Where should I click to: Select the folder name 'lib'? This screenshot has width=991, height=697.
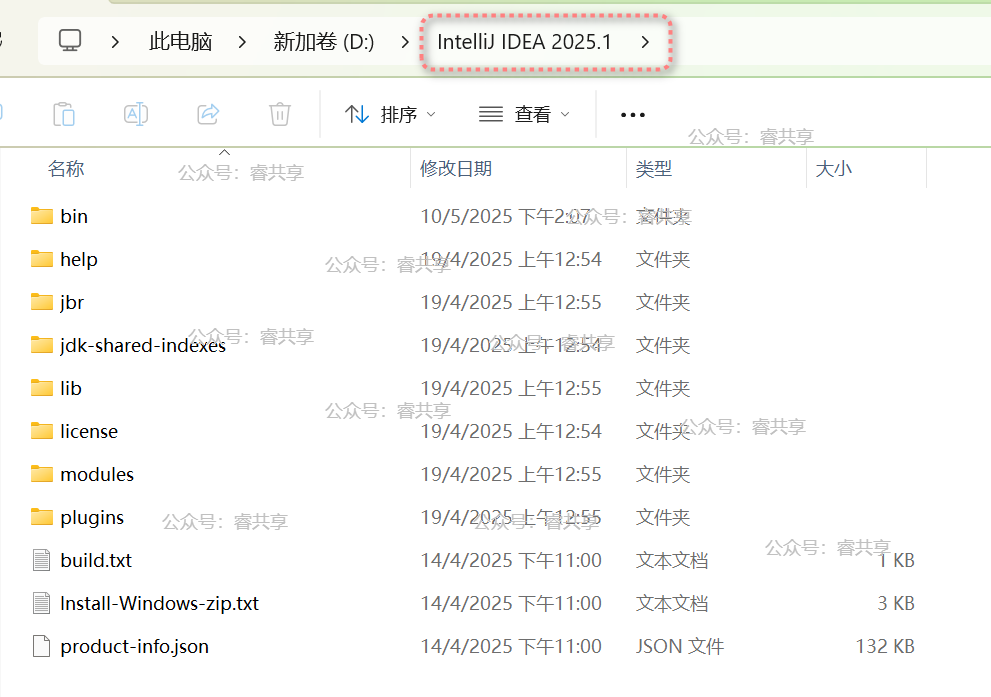[x=71, y=388]
